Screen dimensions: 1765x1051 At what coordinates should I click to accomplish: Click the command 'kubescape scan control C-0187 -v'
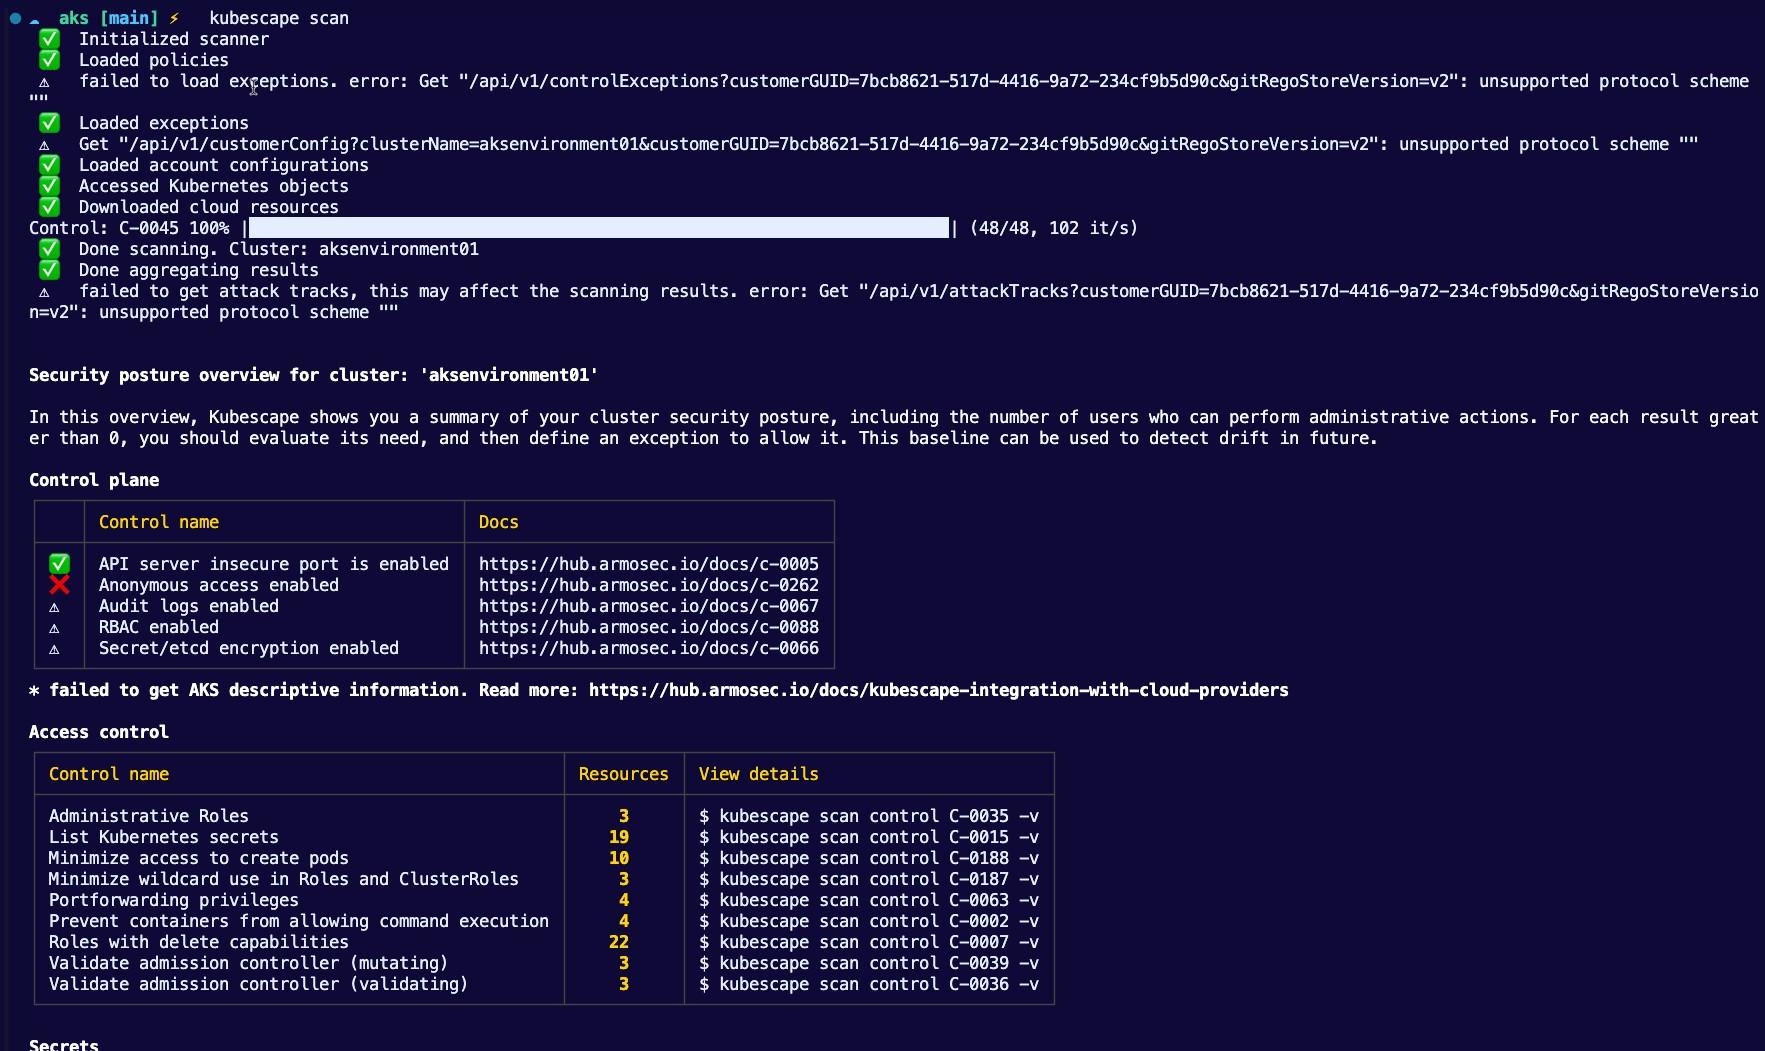[x=879, y=879]
